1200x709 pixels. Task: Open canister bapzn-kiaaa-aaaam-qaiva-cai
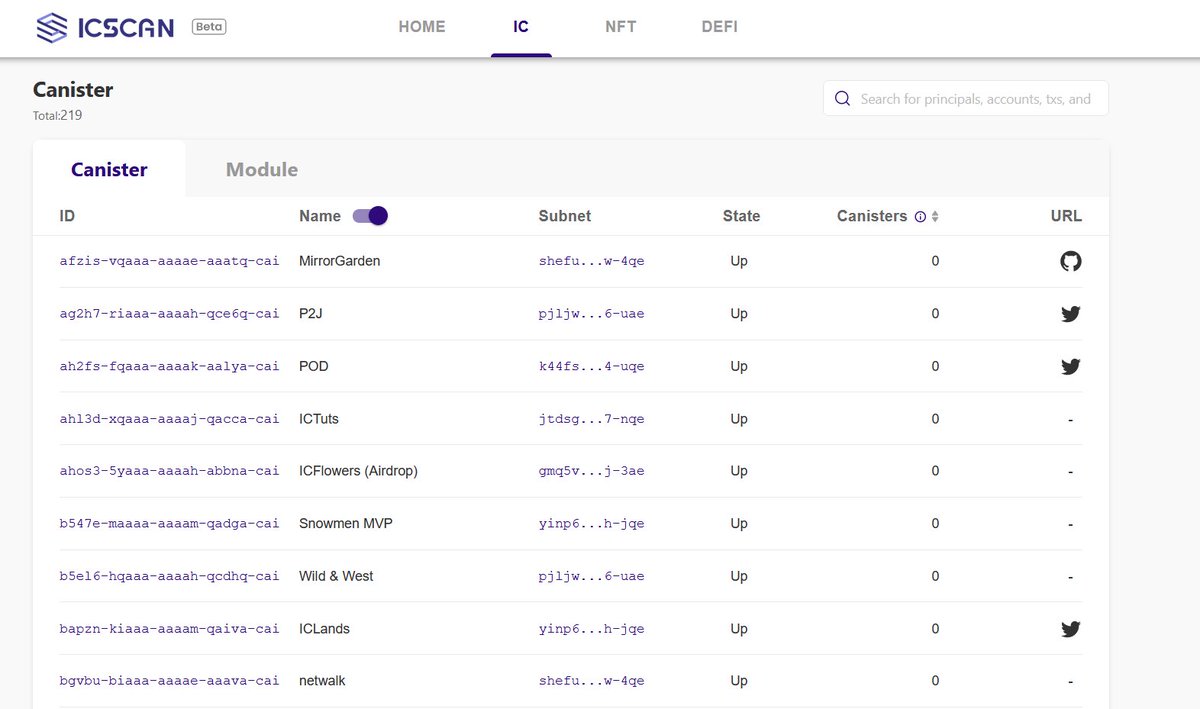coord(169,629)
